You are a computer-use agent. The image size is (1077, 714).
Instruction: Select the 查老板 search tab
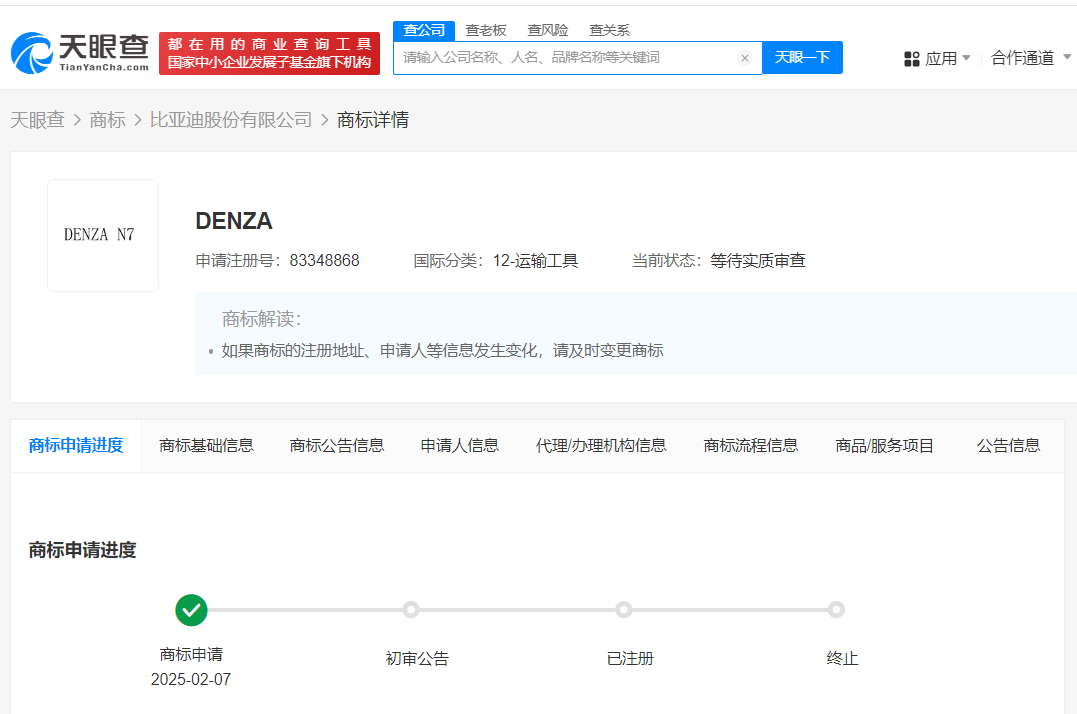point(486,30)
